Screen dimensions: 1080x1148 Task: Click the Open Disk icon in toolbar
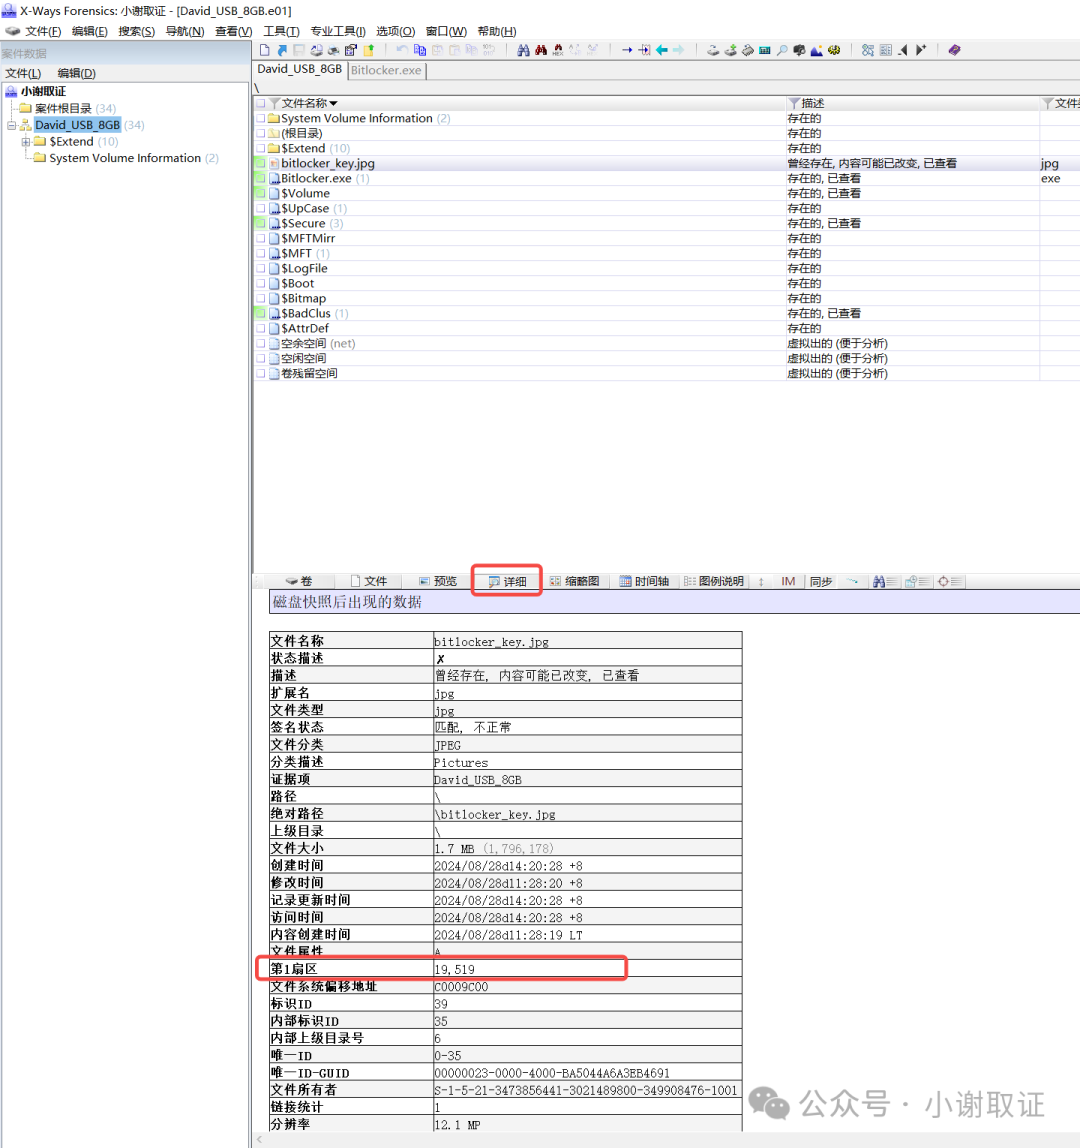tap(713, 50)
